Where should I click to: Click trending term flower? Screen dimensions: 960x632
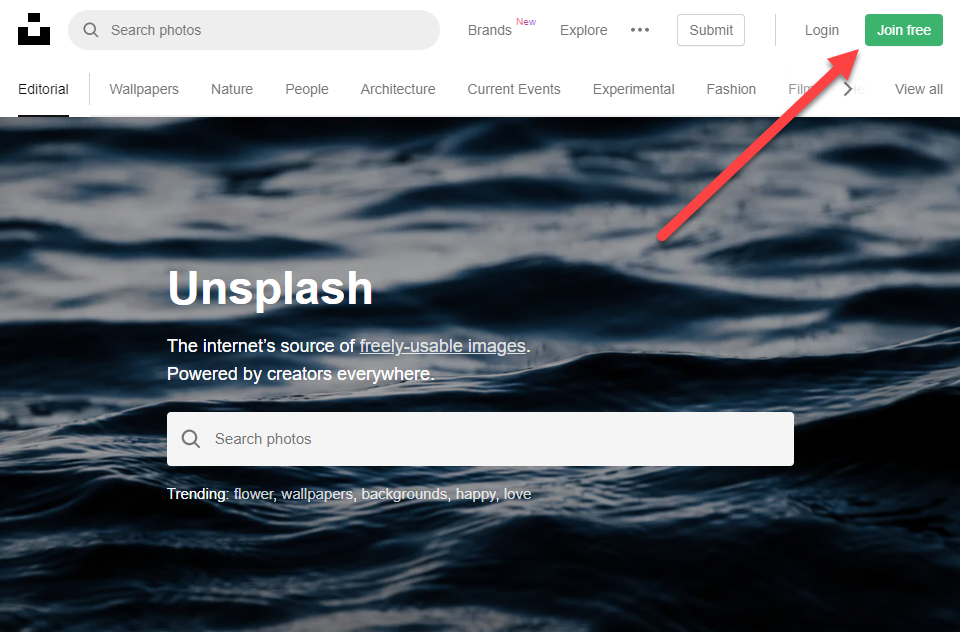tap(253, 494)
